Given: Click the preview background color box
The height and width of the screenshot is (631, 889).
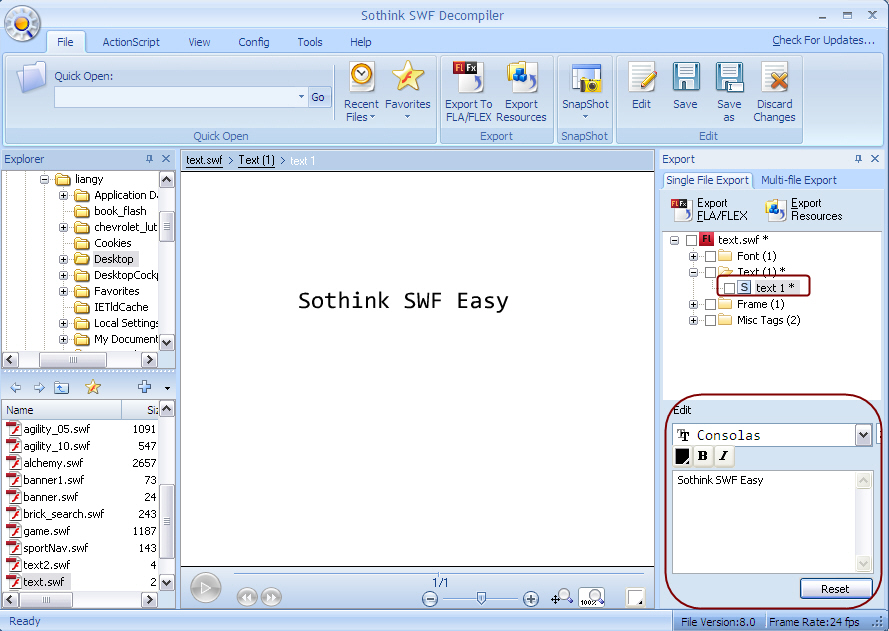Looking at the screenshot, I should click(635, 598).
